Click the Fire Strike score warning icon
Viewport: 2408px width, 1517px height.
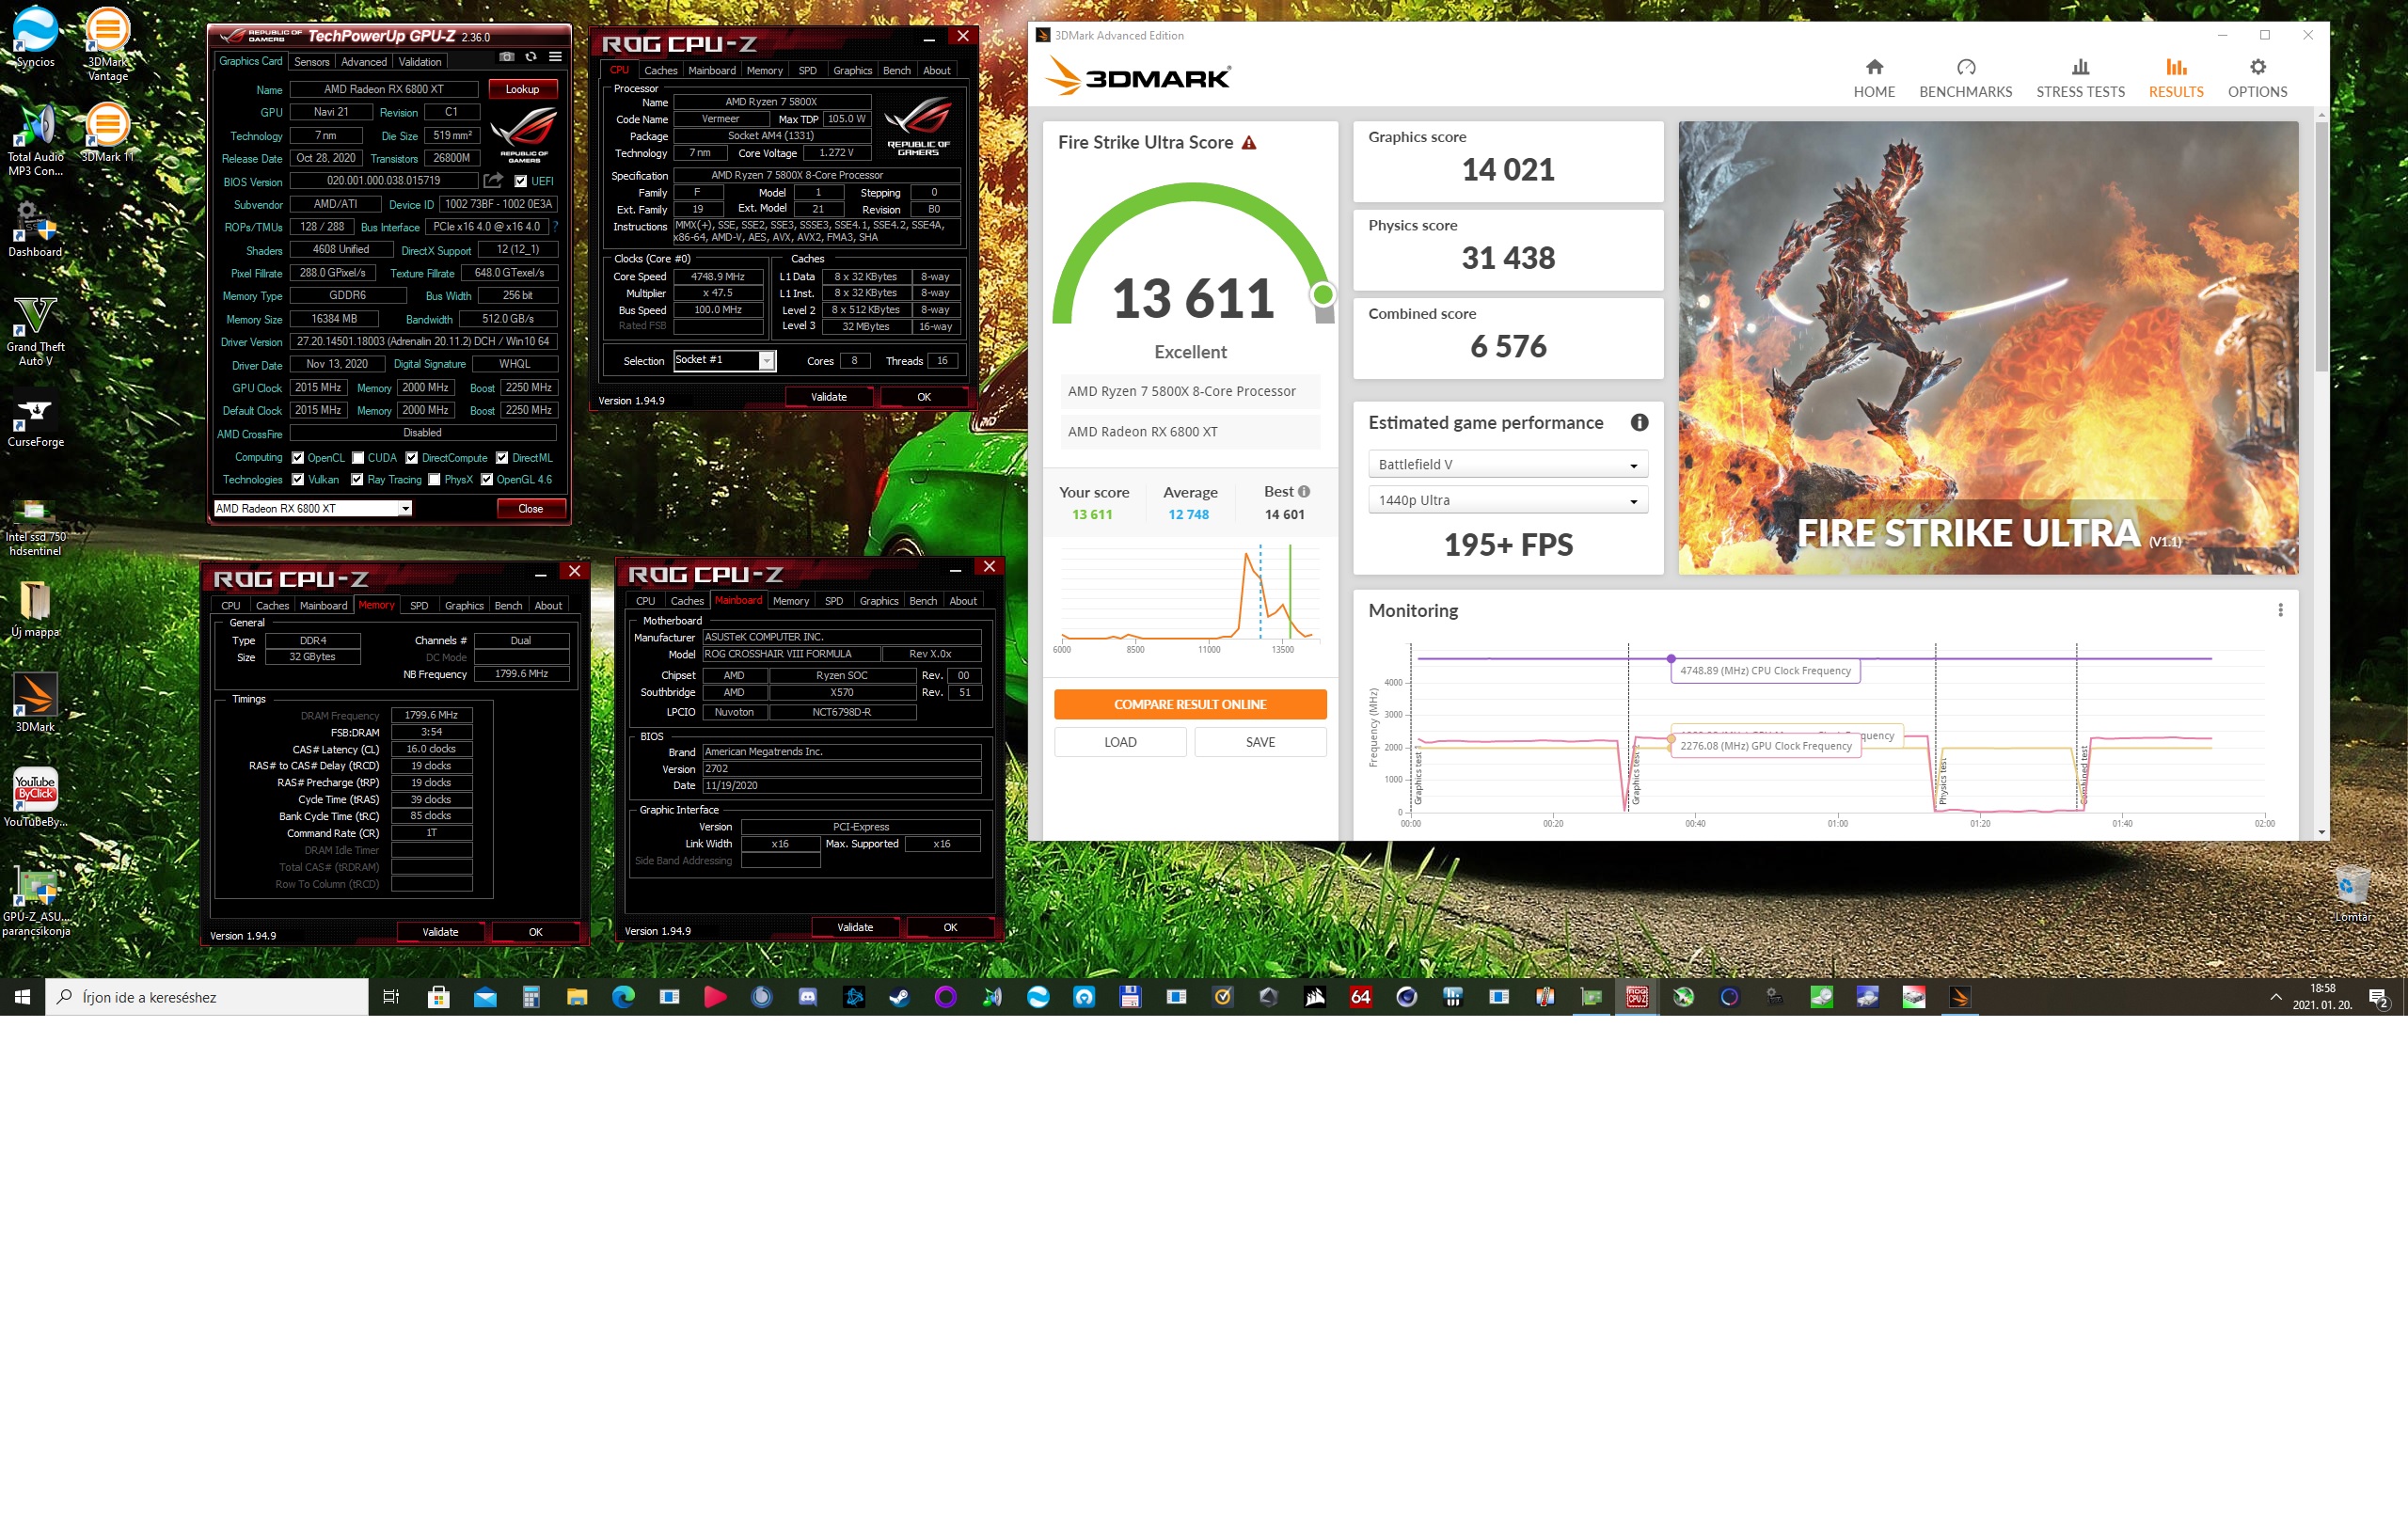coord(1249,143)
